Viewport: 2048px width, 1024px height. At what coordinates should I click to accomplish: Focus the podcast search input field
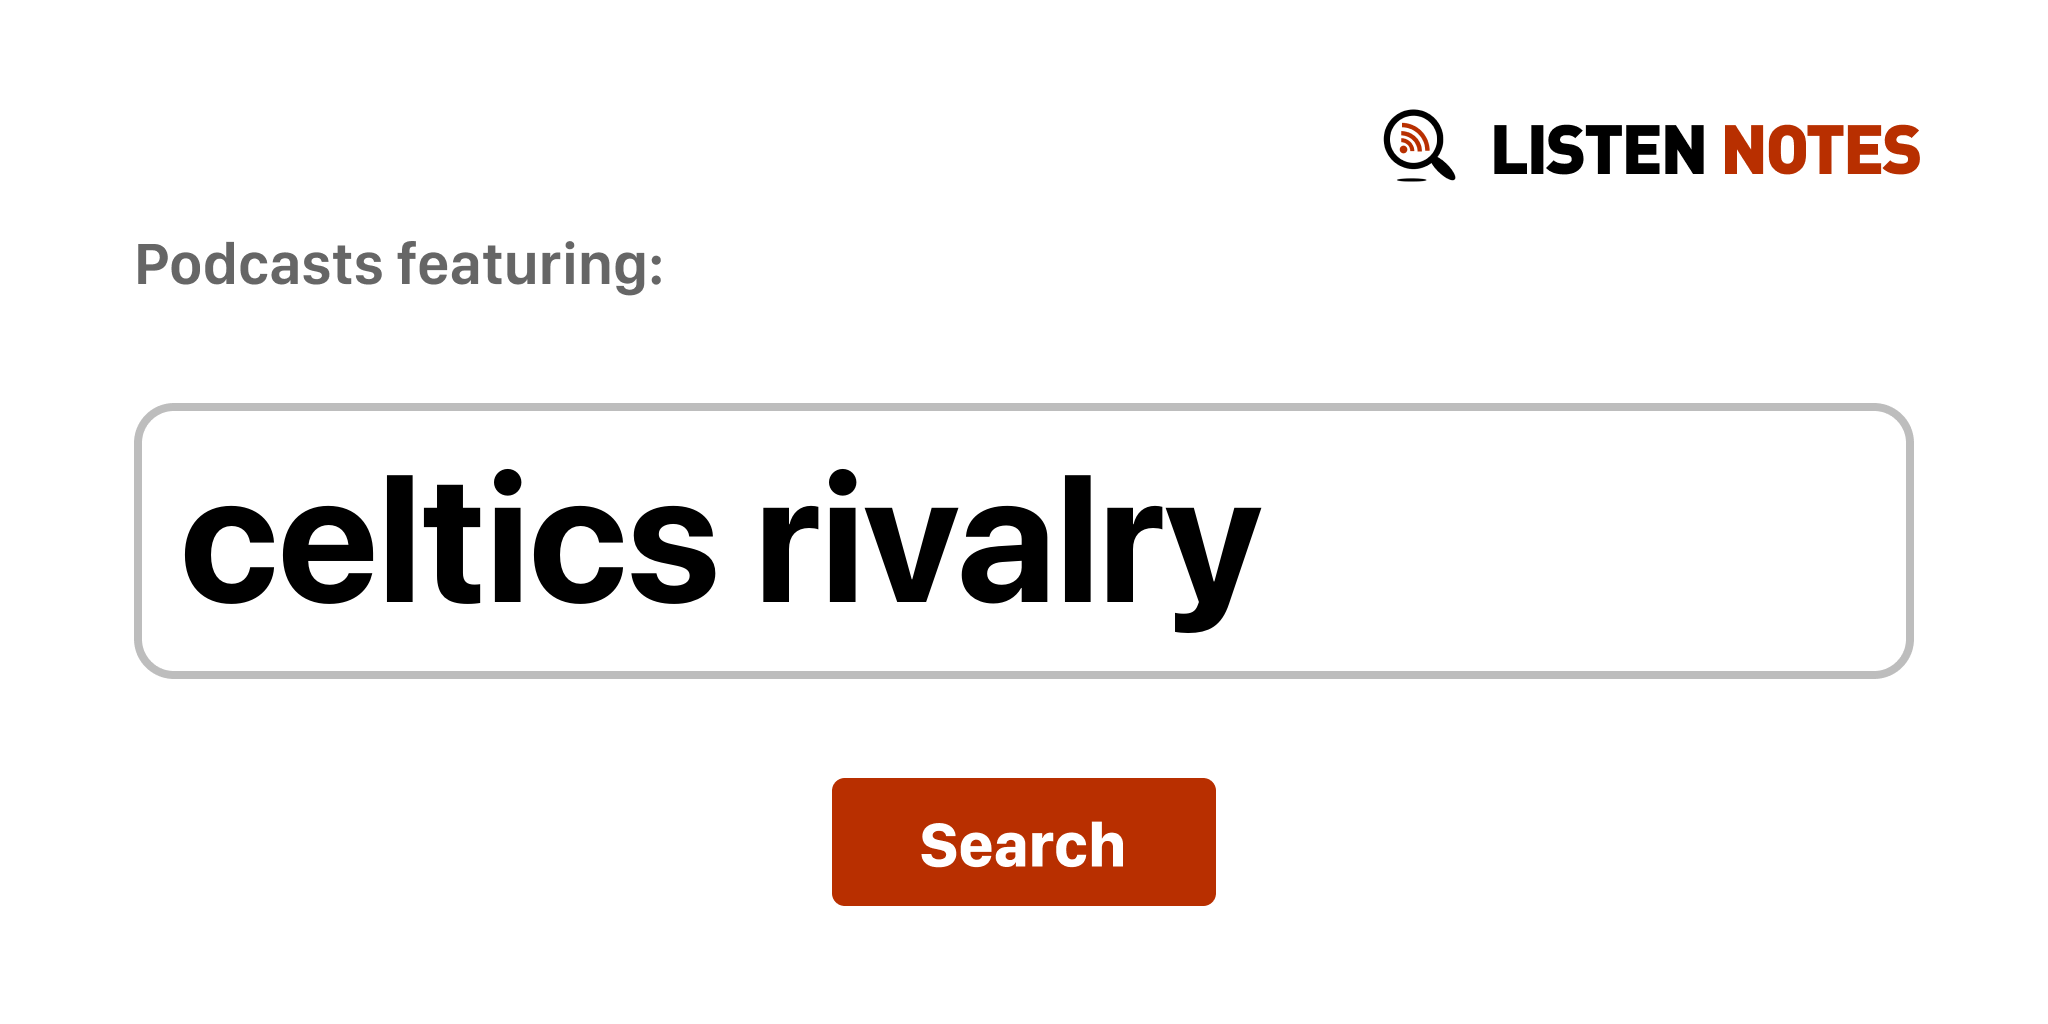(1022, 541)
